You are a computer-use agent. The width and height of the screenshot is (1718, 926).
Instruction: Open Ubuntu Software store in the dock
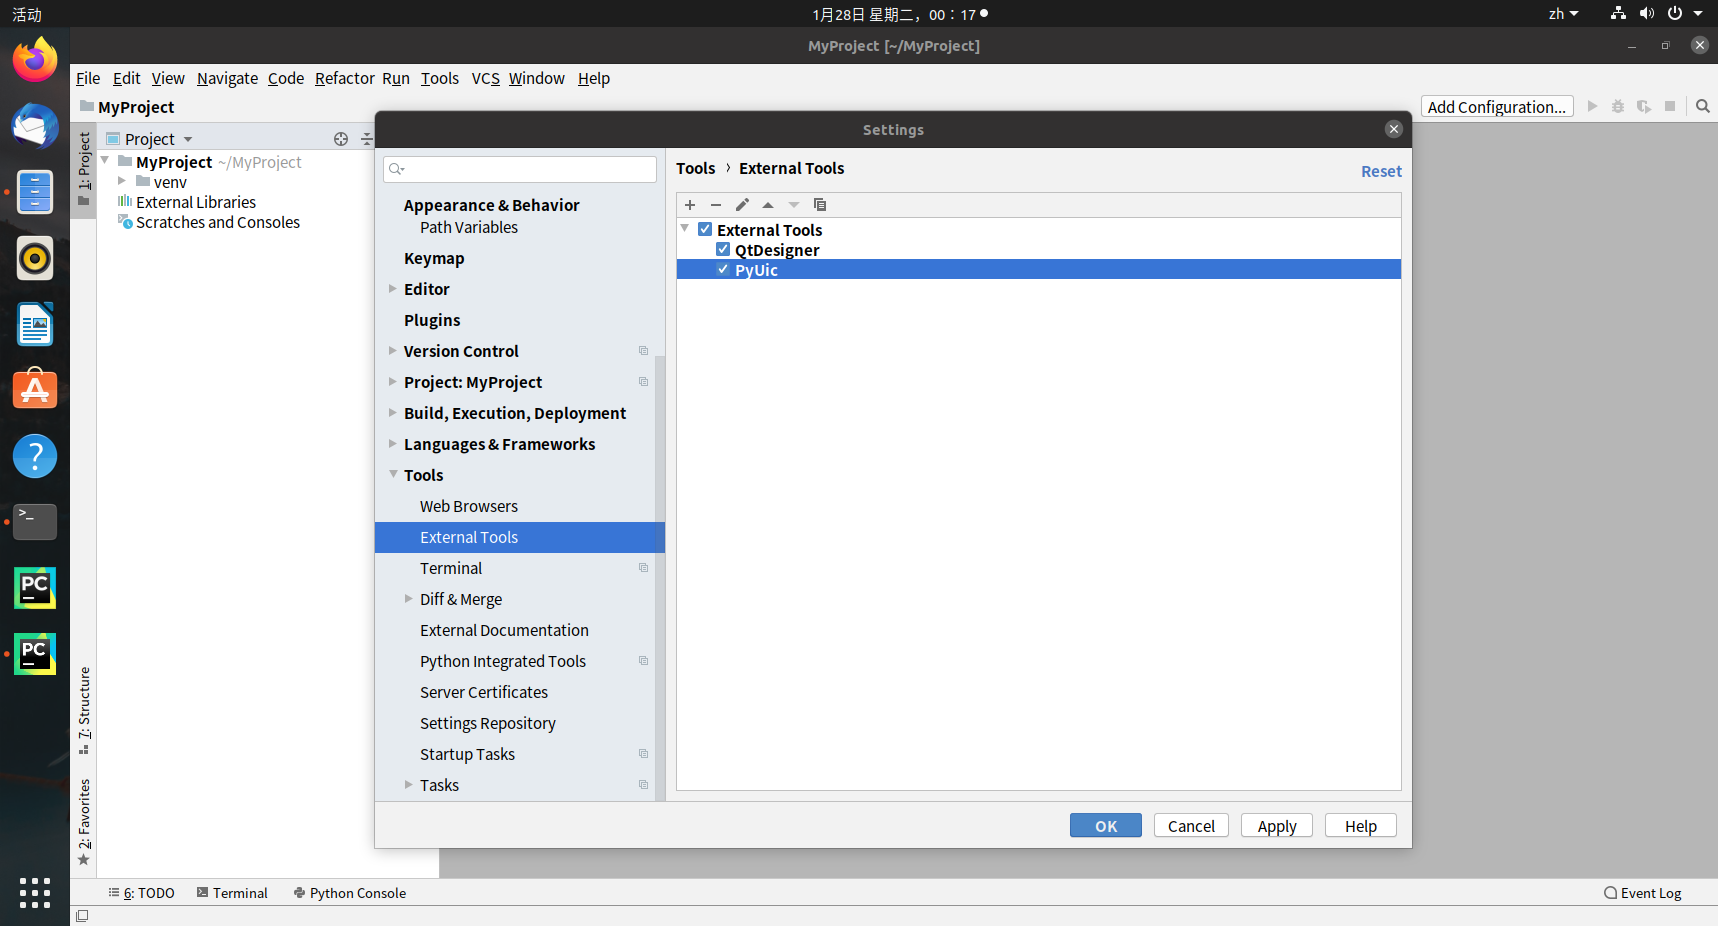coord(35,390)
